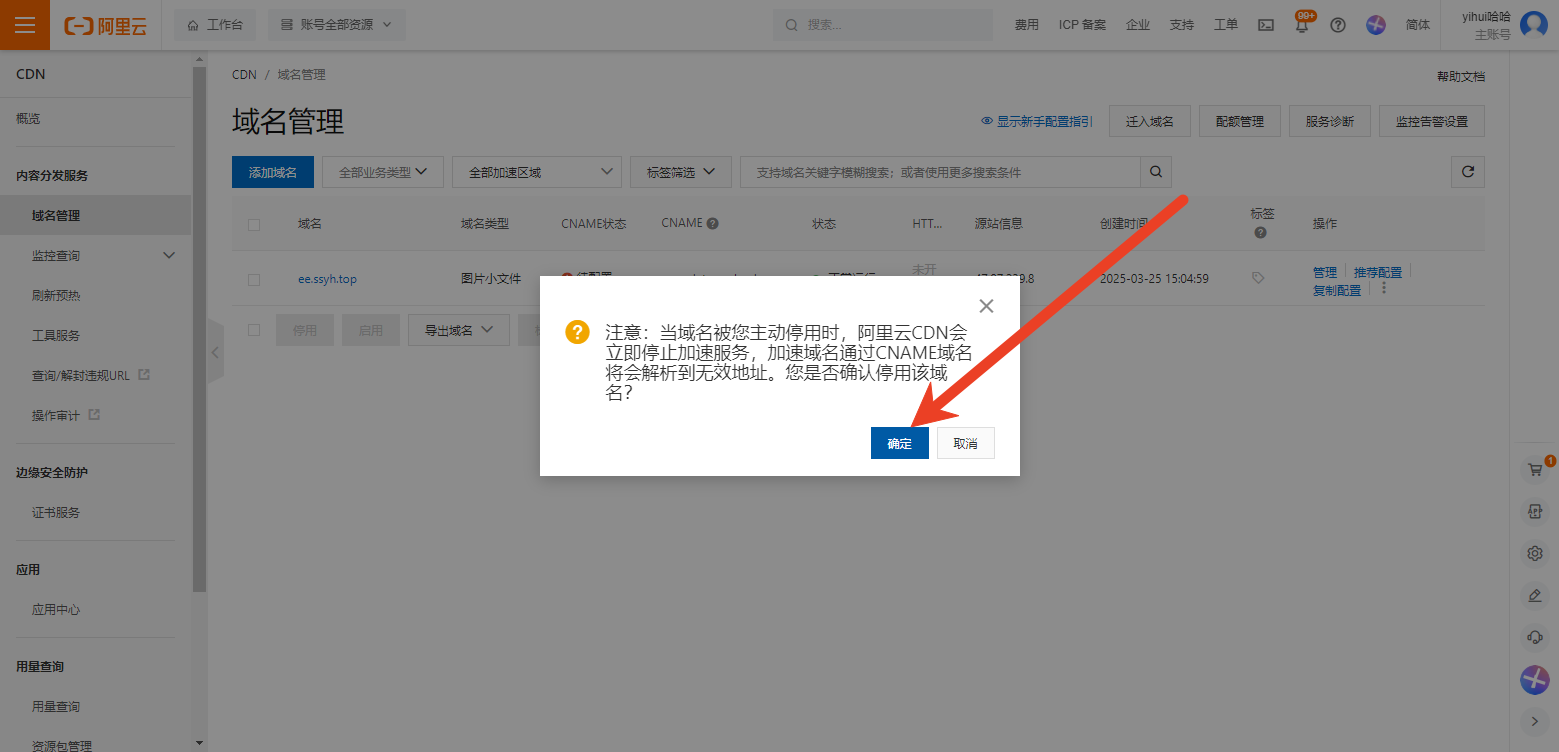Expand the 标签筛选 dropdown
This screenshot has width=1559, height=752.
681,172
